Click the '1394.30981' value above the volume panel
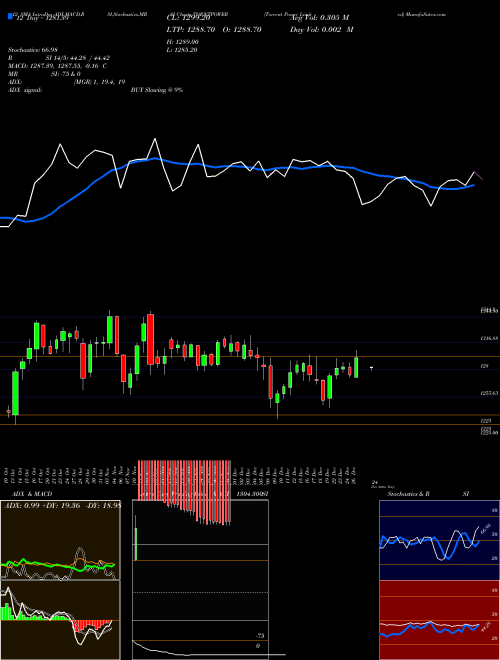The height and width of the screenshot is (660, 500). tap(253, 494)
